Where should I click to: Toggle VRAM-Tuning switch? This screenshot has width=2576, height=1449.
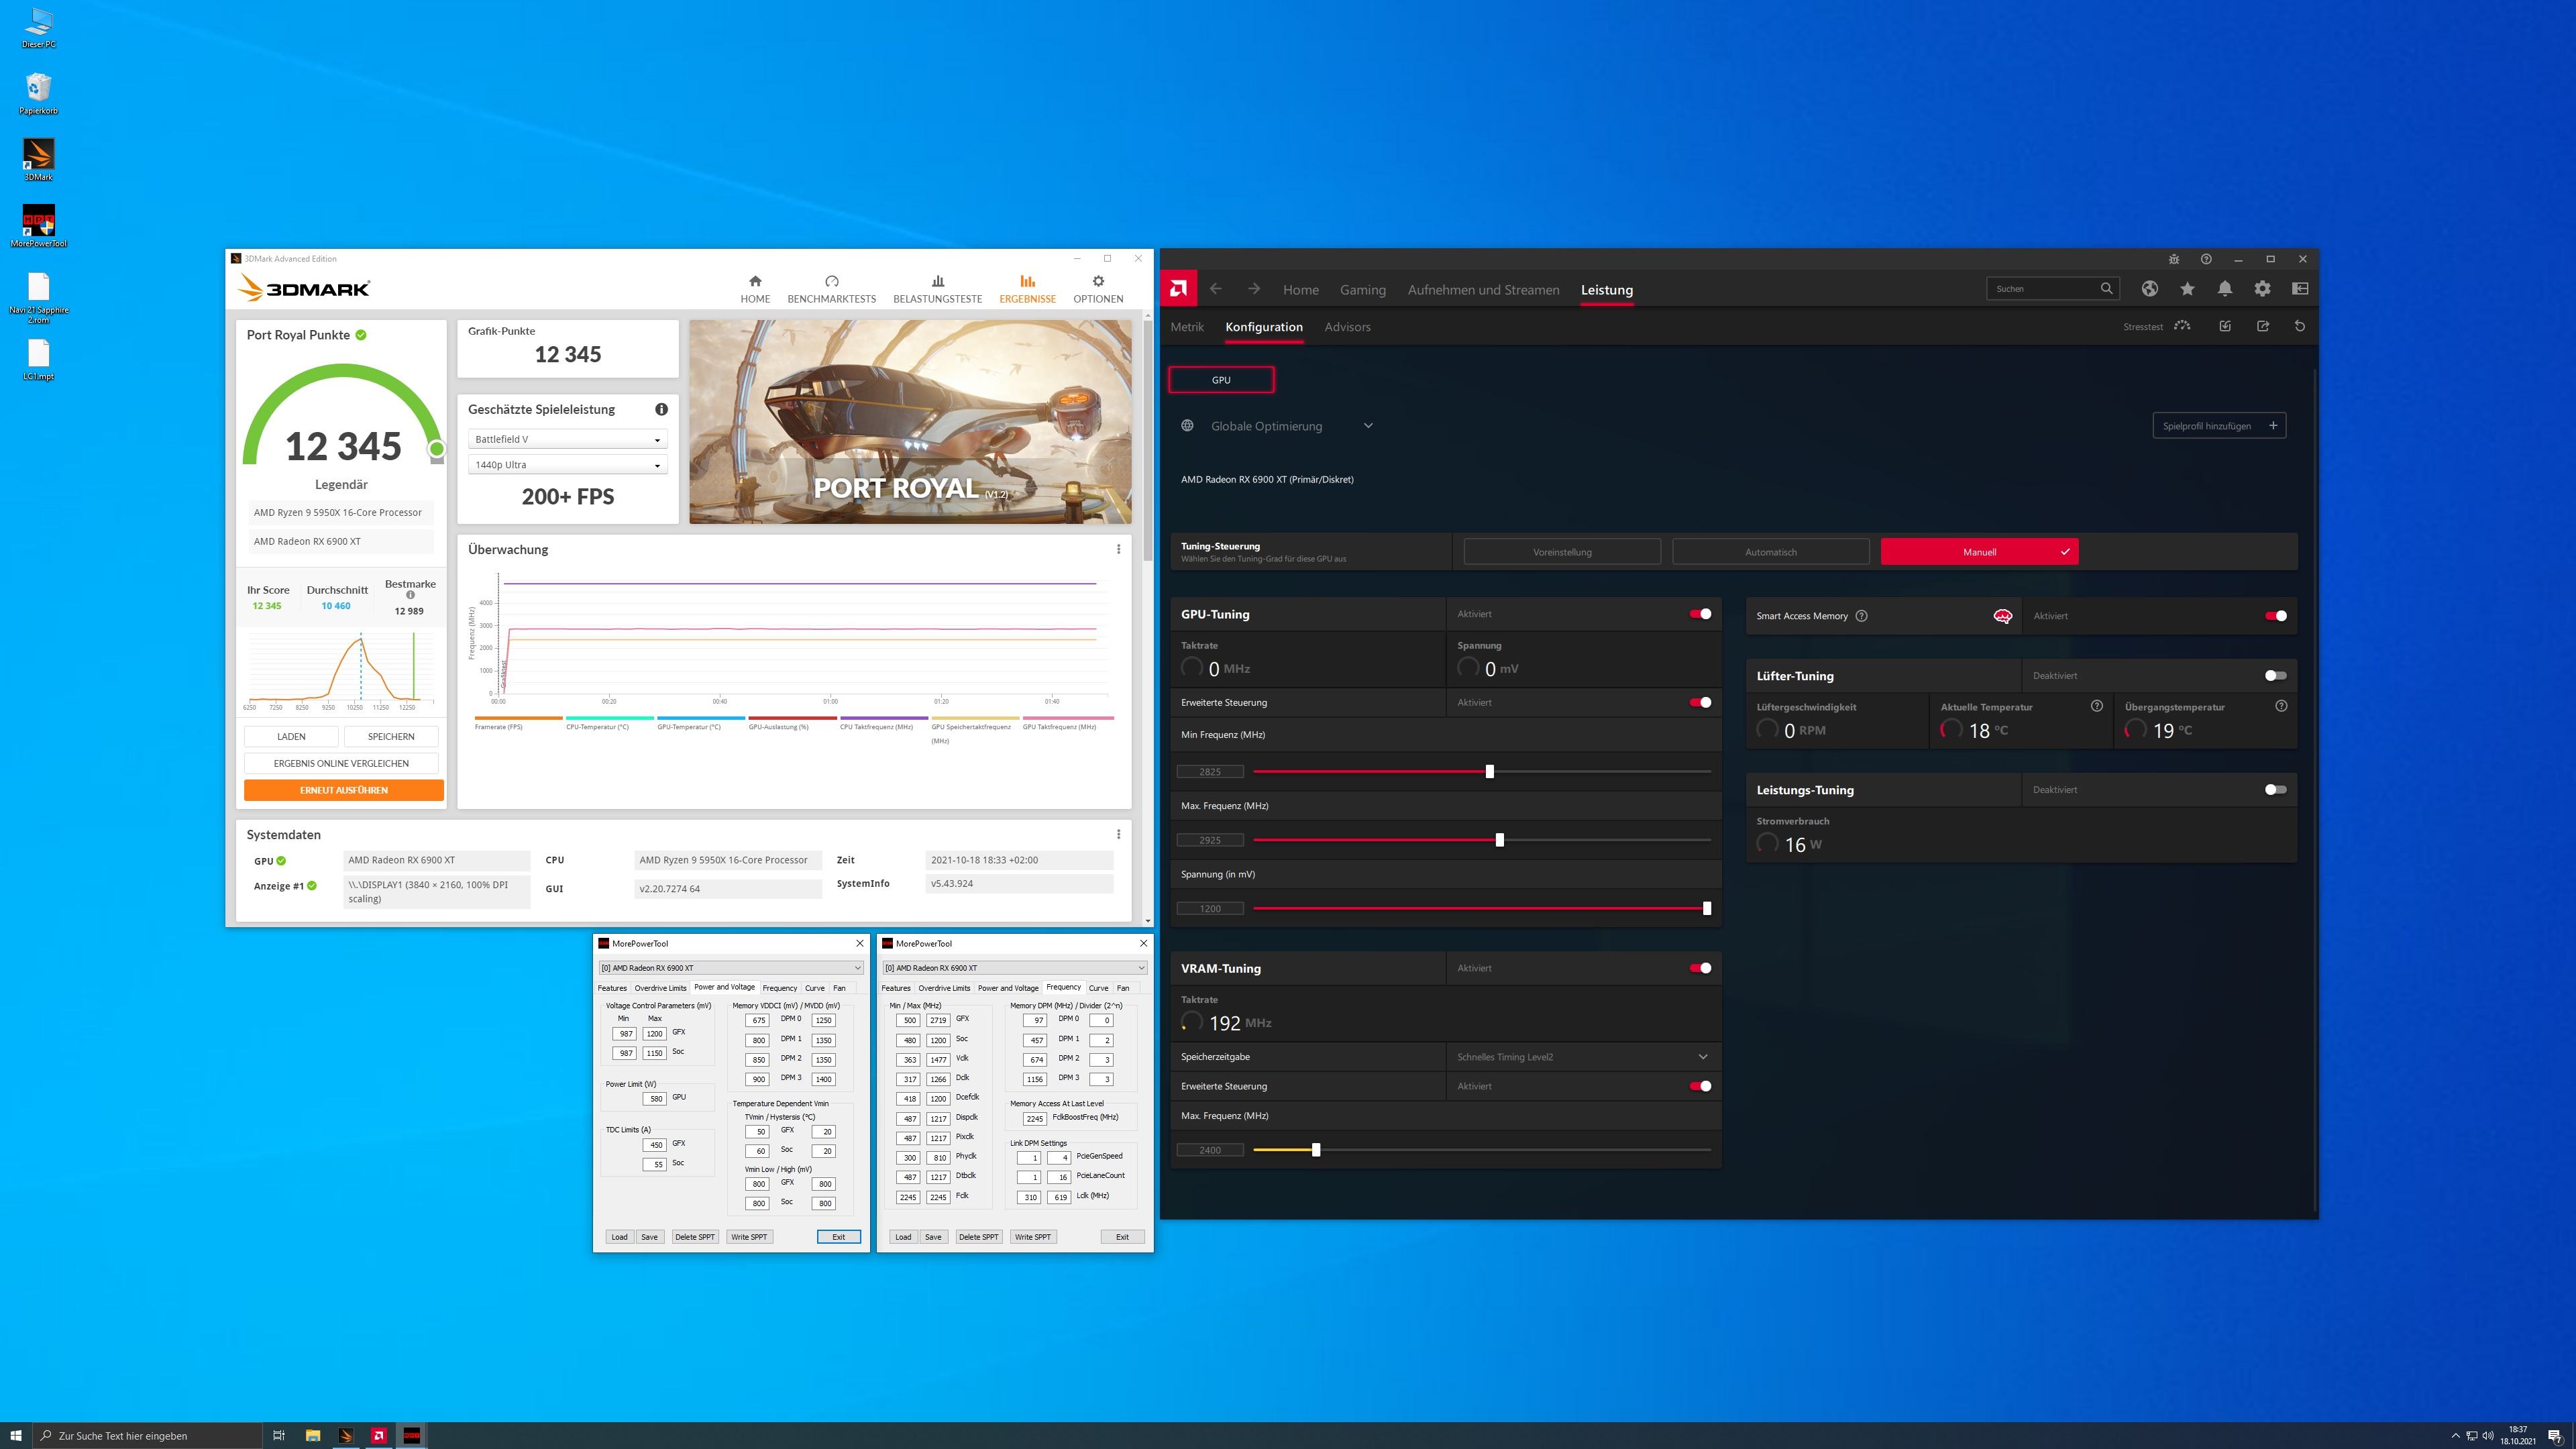(x=1700, y=968)
